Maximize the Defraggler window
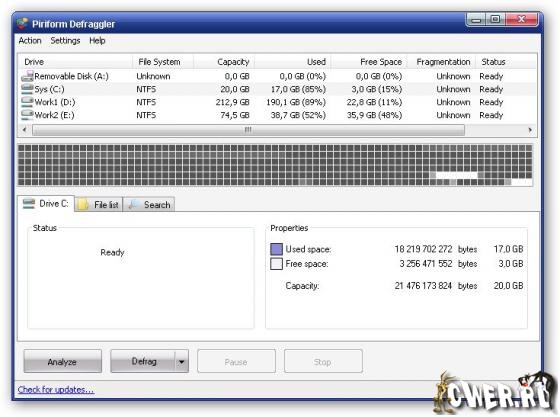The width and height of the screenshot is (560, 417). click(495, 20)
